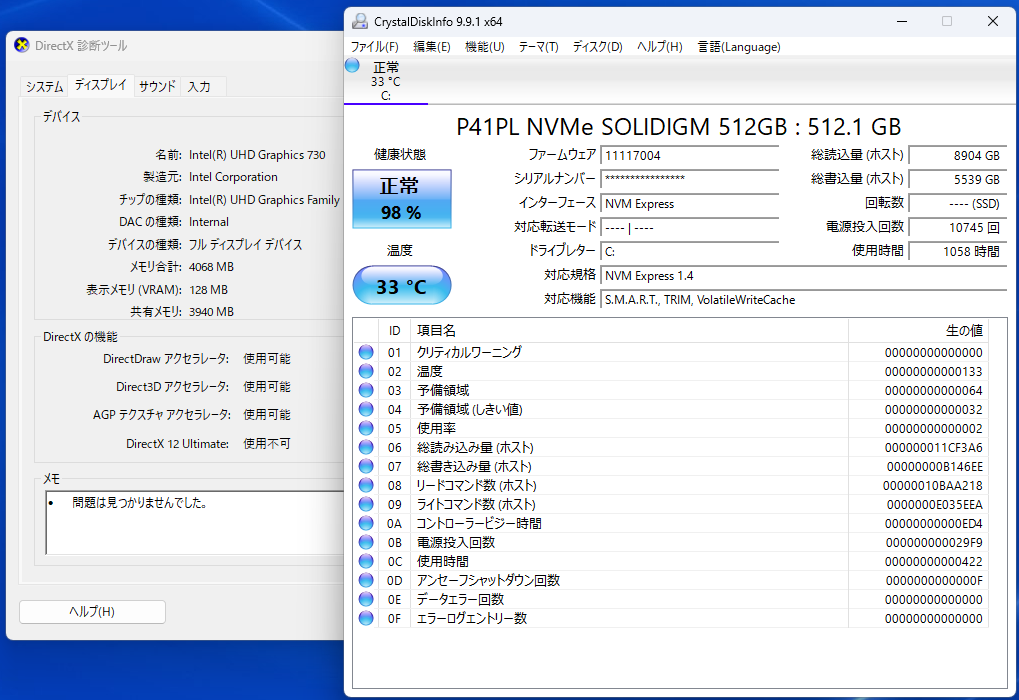
Task: Click the 総書込量 value 5539 GB
Action: (x=957, y=179)
